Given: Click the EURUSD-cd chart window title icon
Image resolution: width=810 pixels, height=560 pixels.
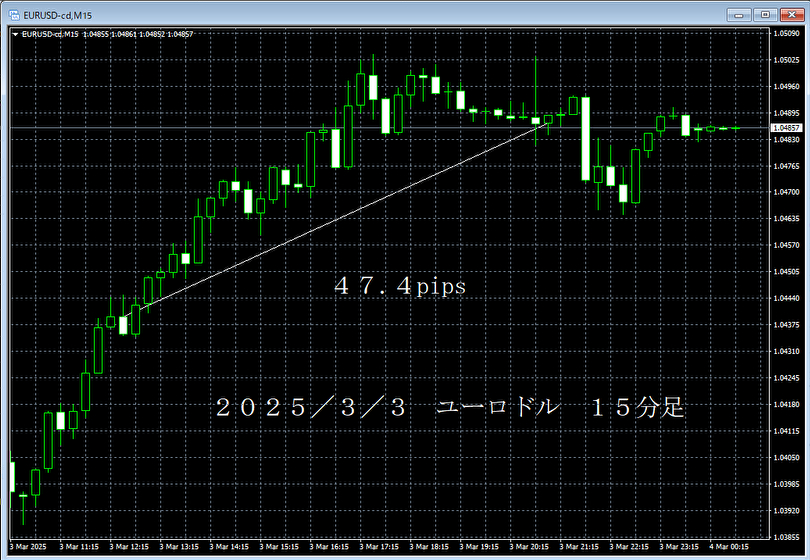Looking at the screenshot, I should [14, 15].
